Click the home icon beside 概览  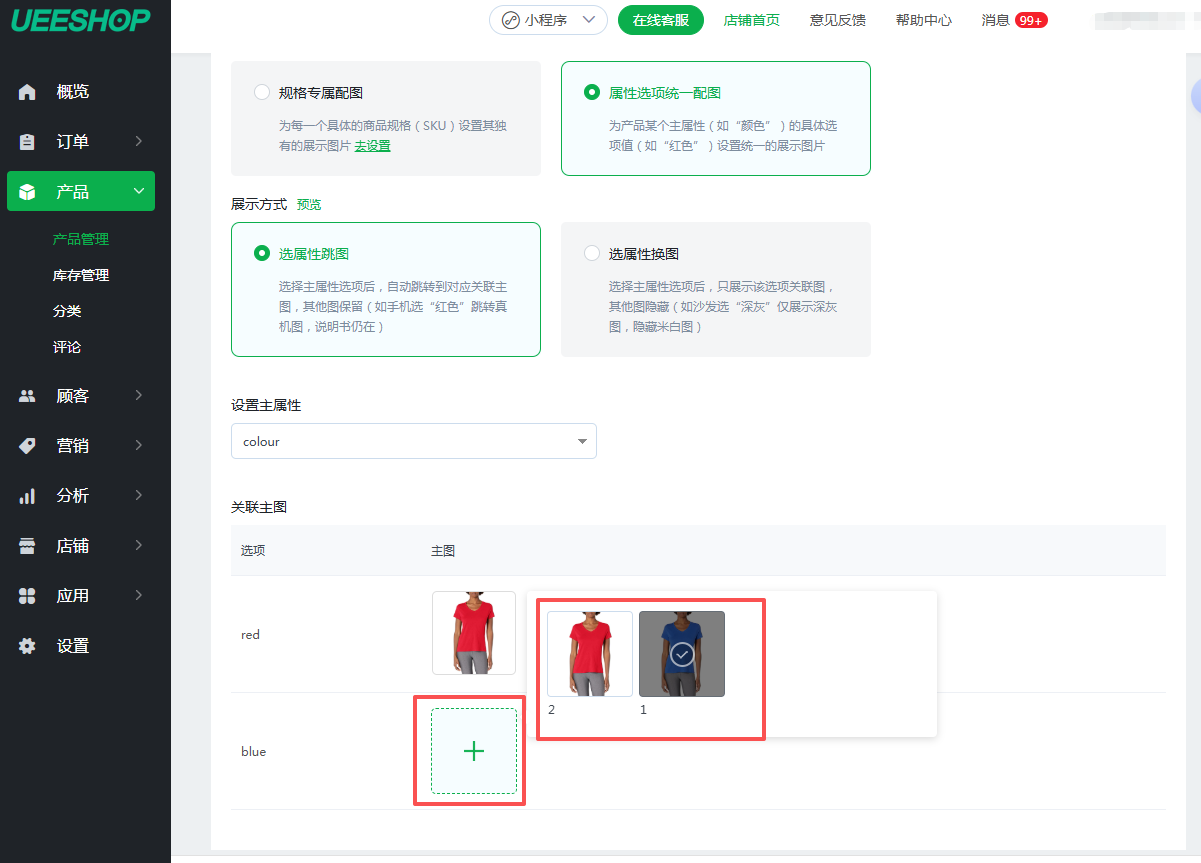[x=28, y=92]
